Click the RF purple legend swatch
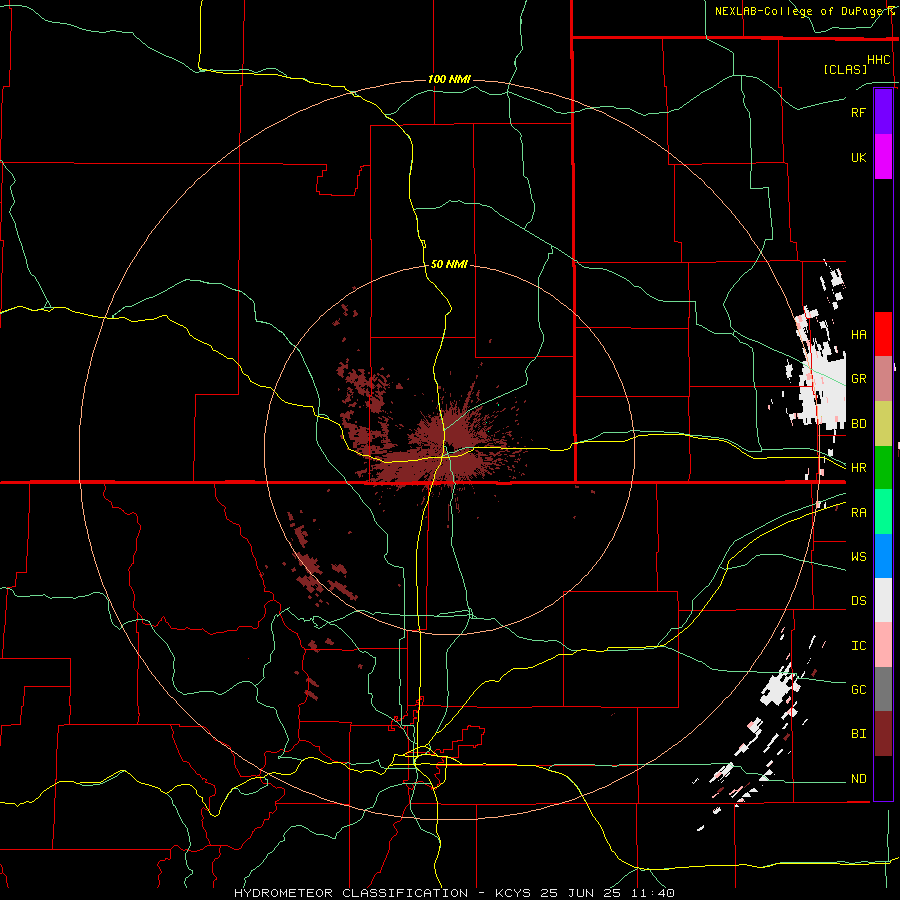900x900 pixels. point(883,112)
